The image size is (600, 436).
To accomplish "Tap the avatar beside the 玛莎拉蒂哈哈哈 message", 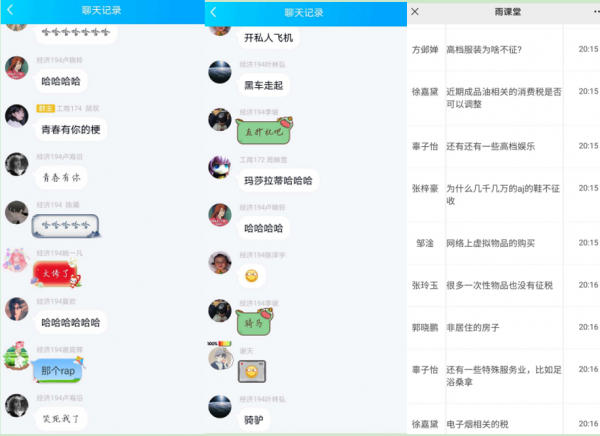I will [220, 168].
